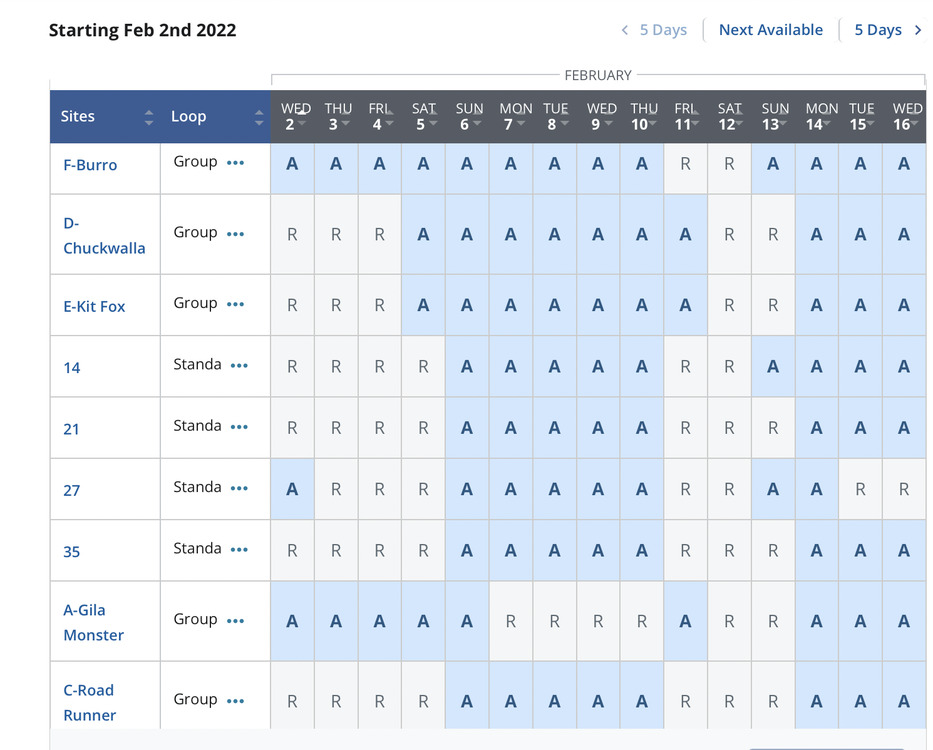Open the F-Burro site link

90,165
